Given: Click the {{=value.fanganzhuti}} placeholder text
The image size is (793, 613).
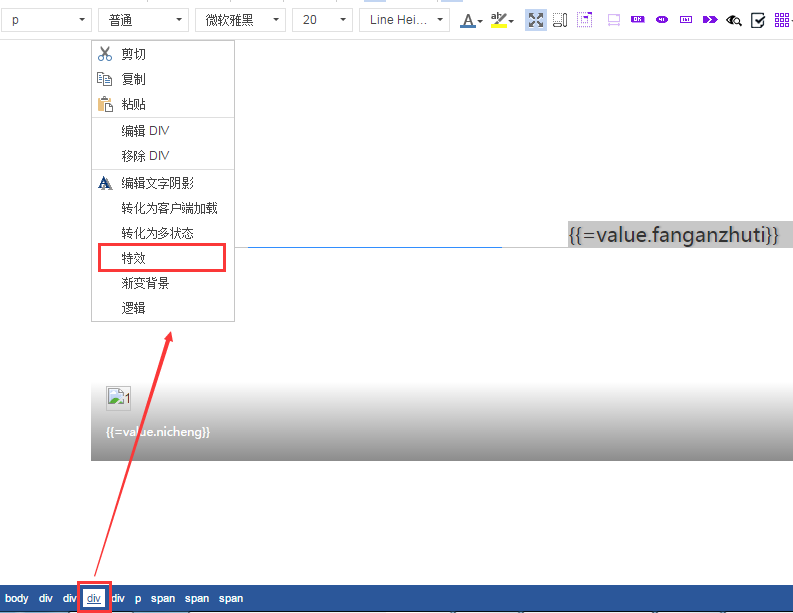Looking at the screenshot, I should tap(674, 235).
